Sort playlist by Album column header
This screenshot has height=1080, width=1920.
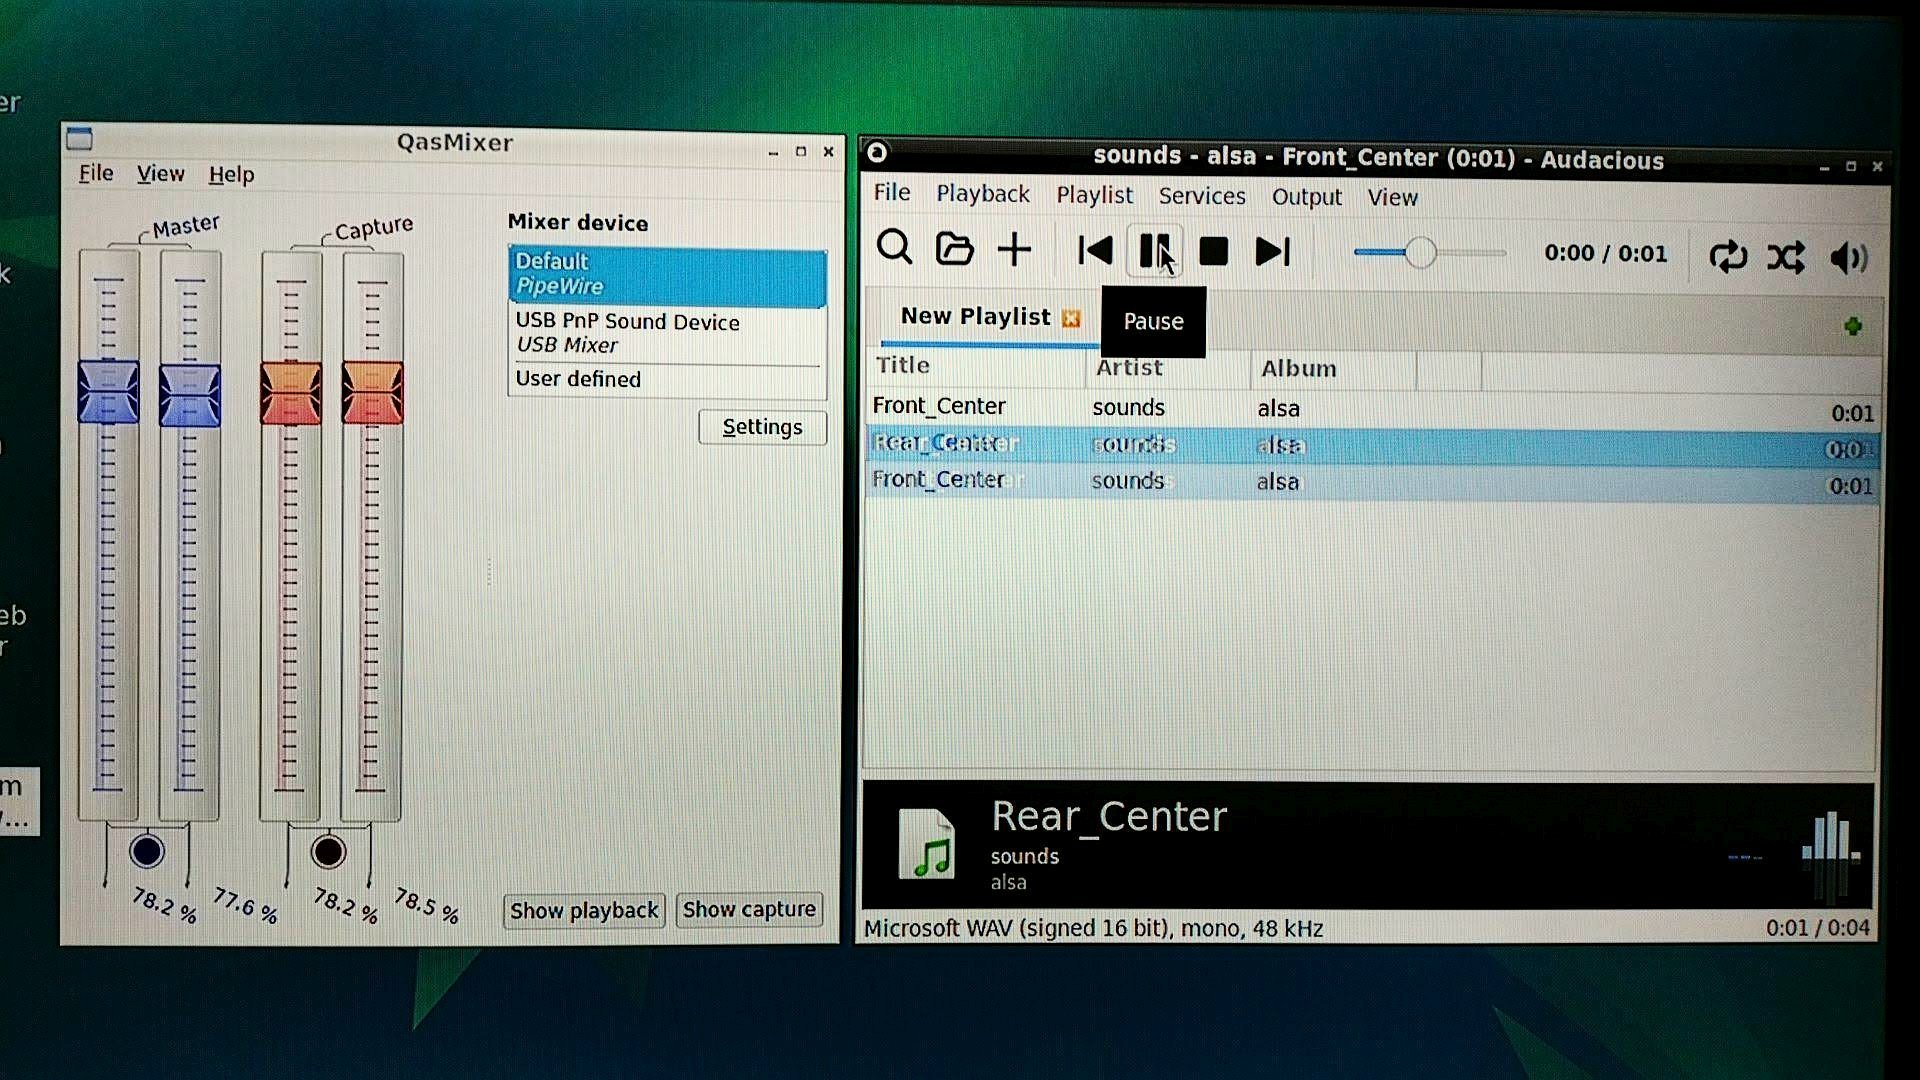1334,369
